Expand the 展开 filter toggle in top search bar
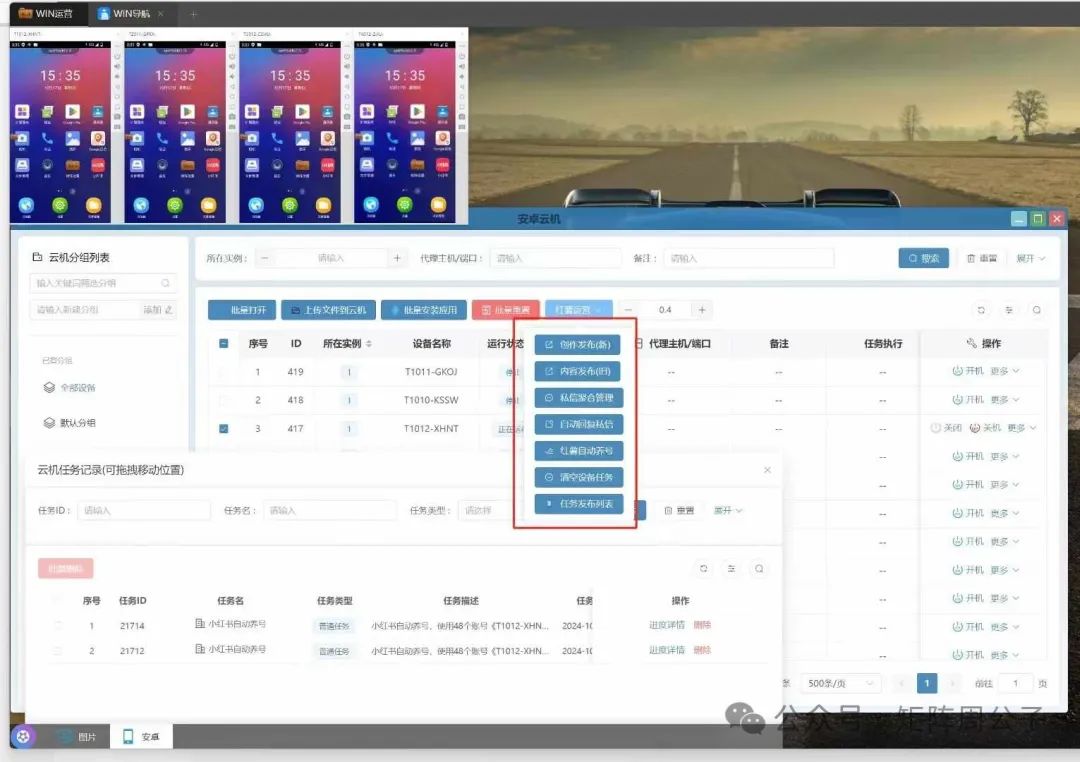The width and height of the screenshot is (1080, 762). tap(1030, 258)
